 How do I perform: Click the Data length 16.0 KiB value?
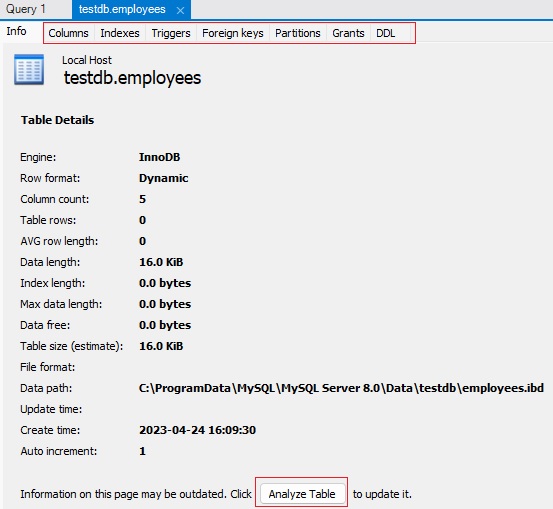[x=161, y=262]
